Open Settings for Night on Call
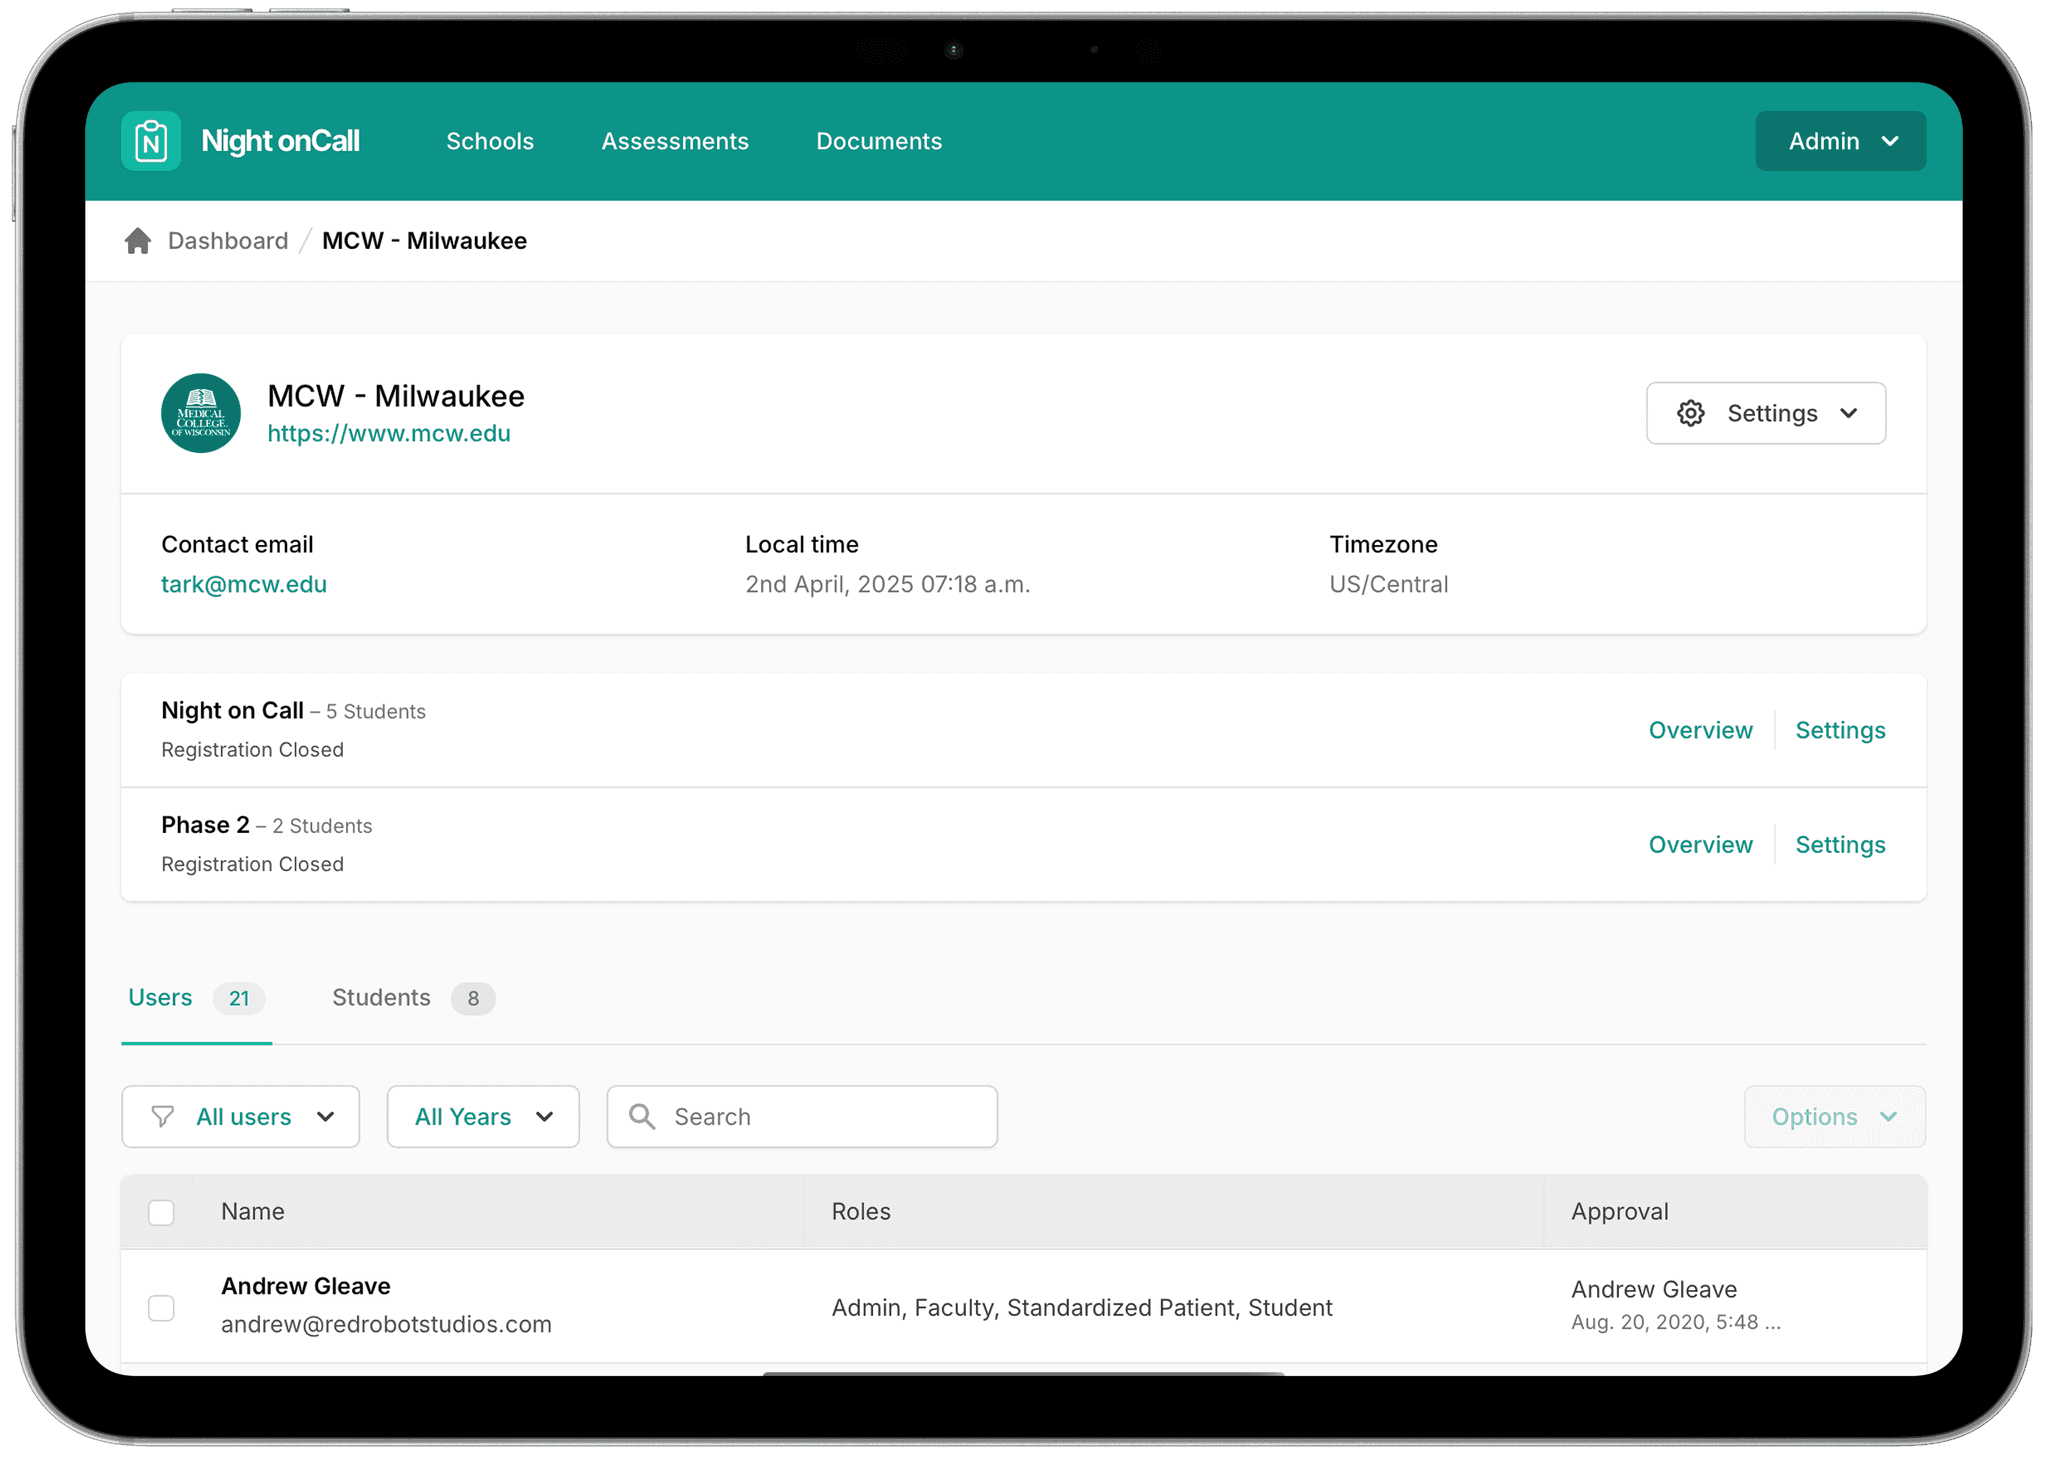Screen dimensions: 2048x1458 coord(1840,730)
